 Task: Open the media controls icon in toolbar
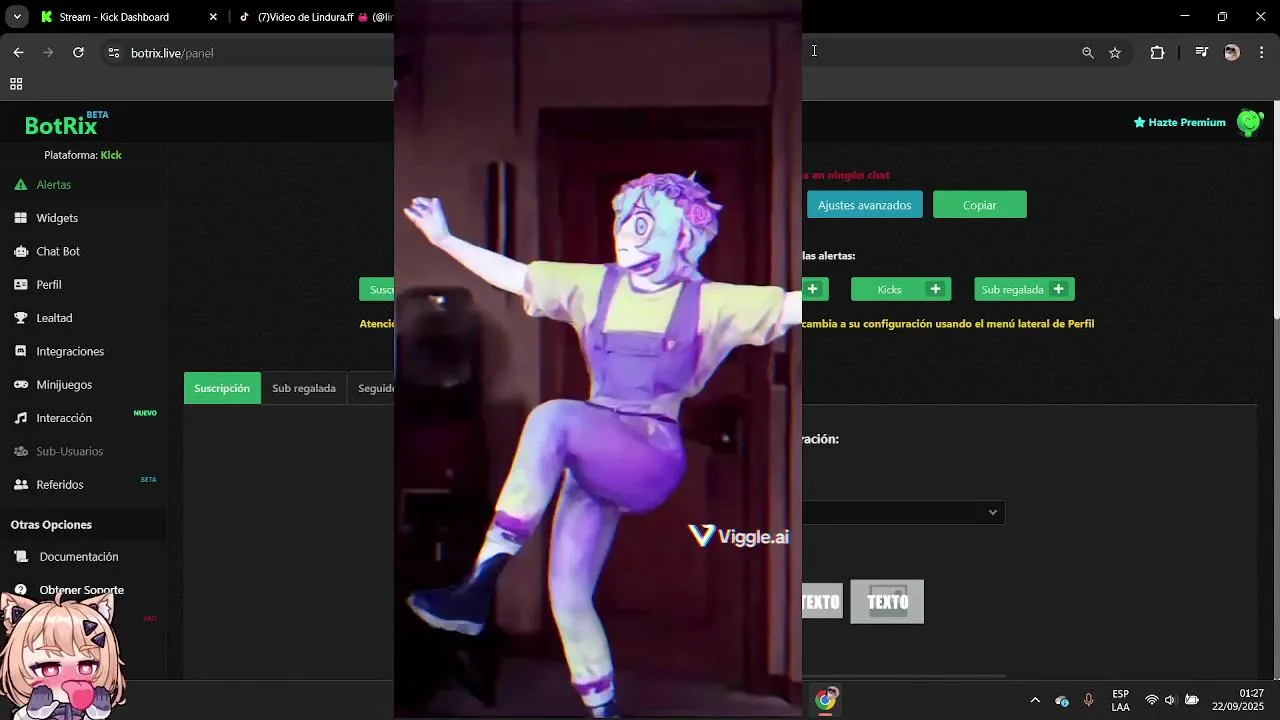point(1202,53)
